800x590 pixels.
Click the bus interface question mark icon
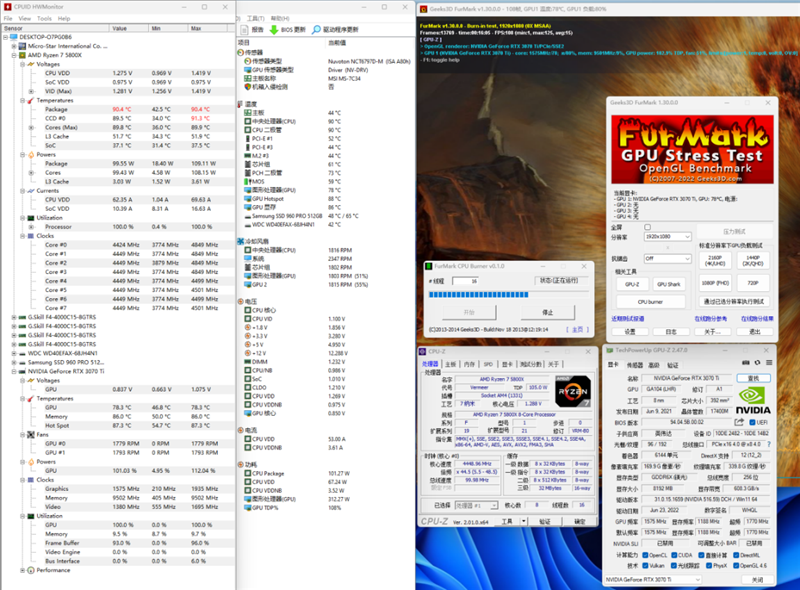(768, 444)
